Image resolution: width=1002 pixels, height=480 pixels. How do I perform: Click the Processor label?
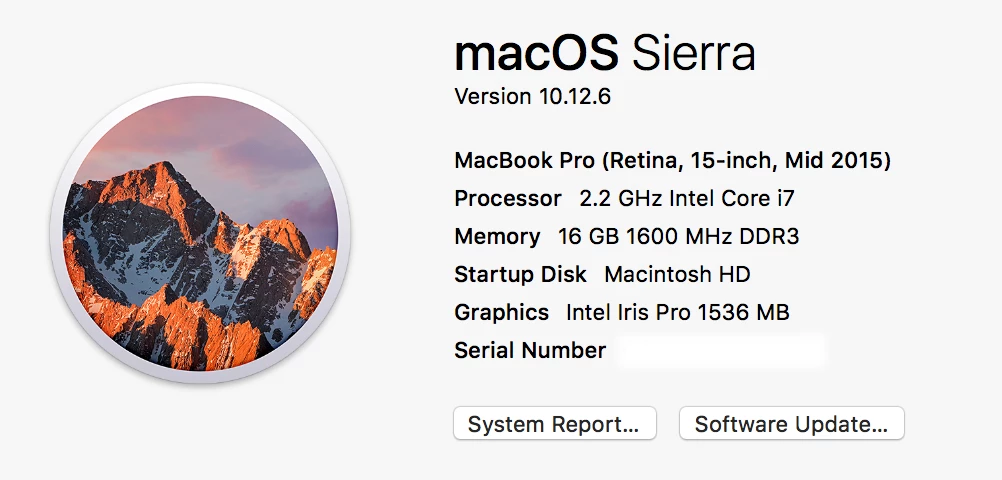508,199
